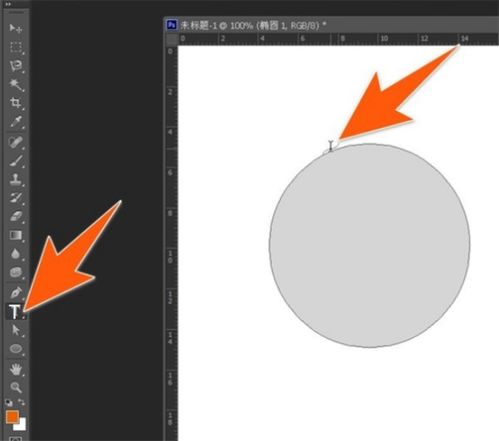Select the Ellipse shape tool
This screenshot has height=441, width=499.
point(16,349)
